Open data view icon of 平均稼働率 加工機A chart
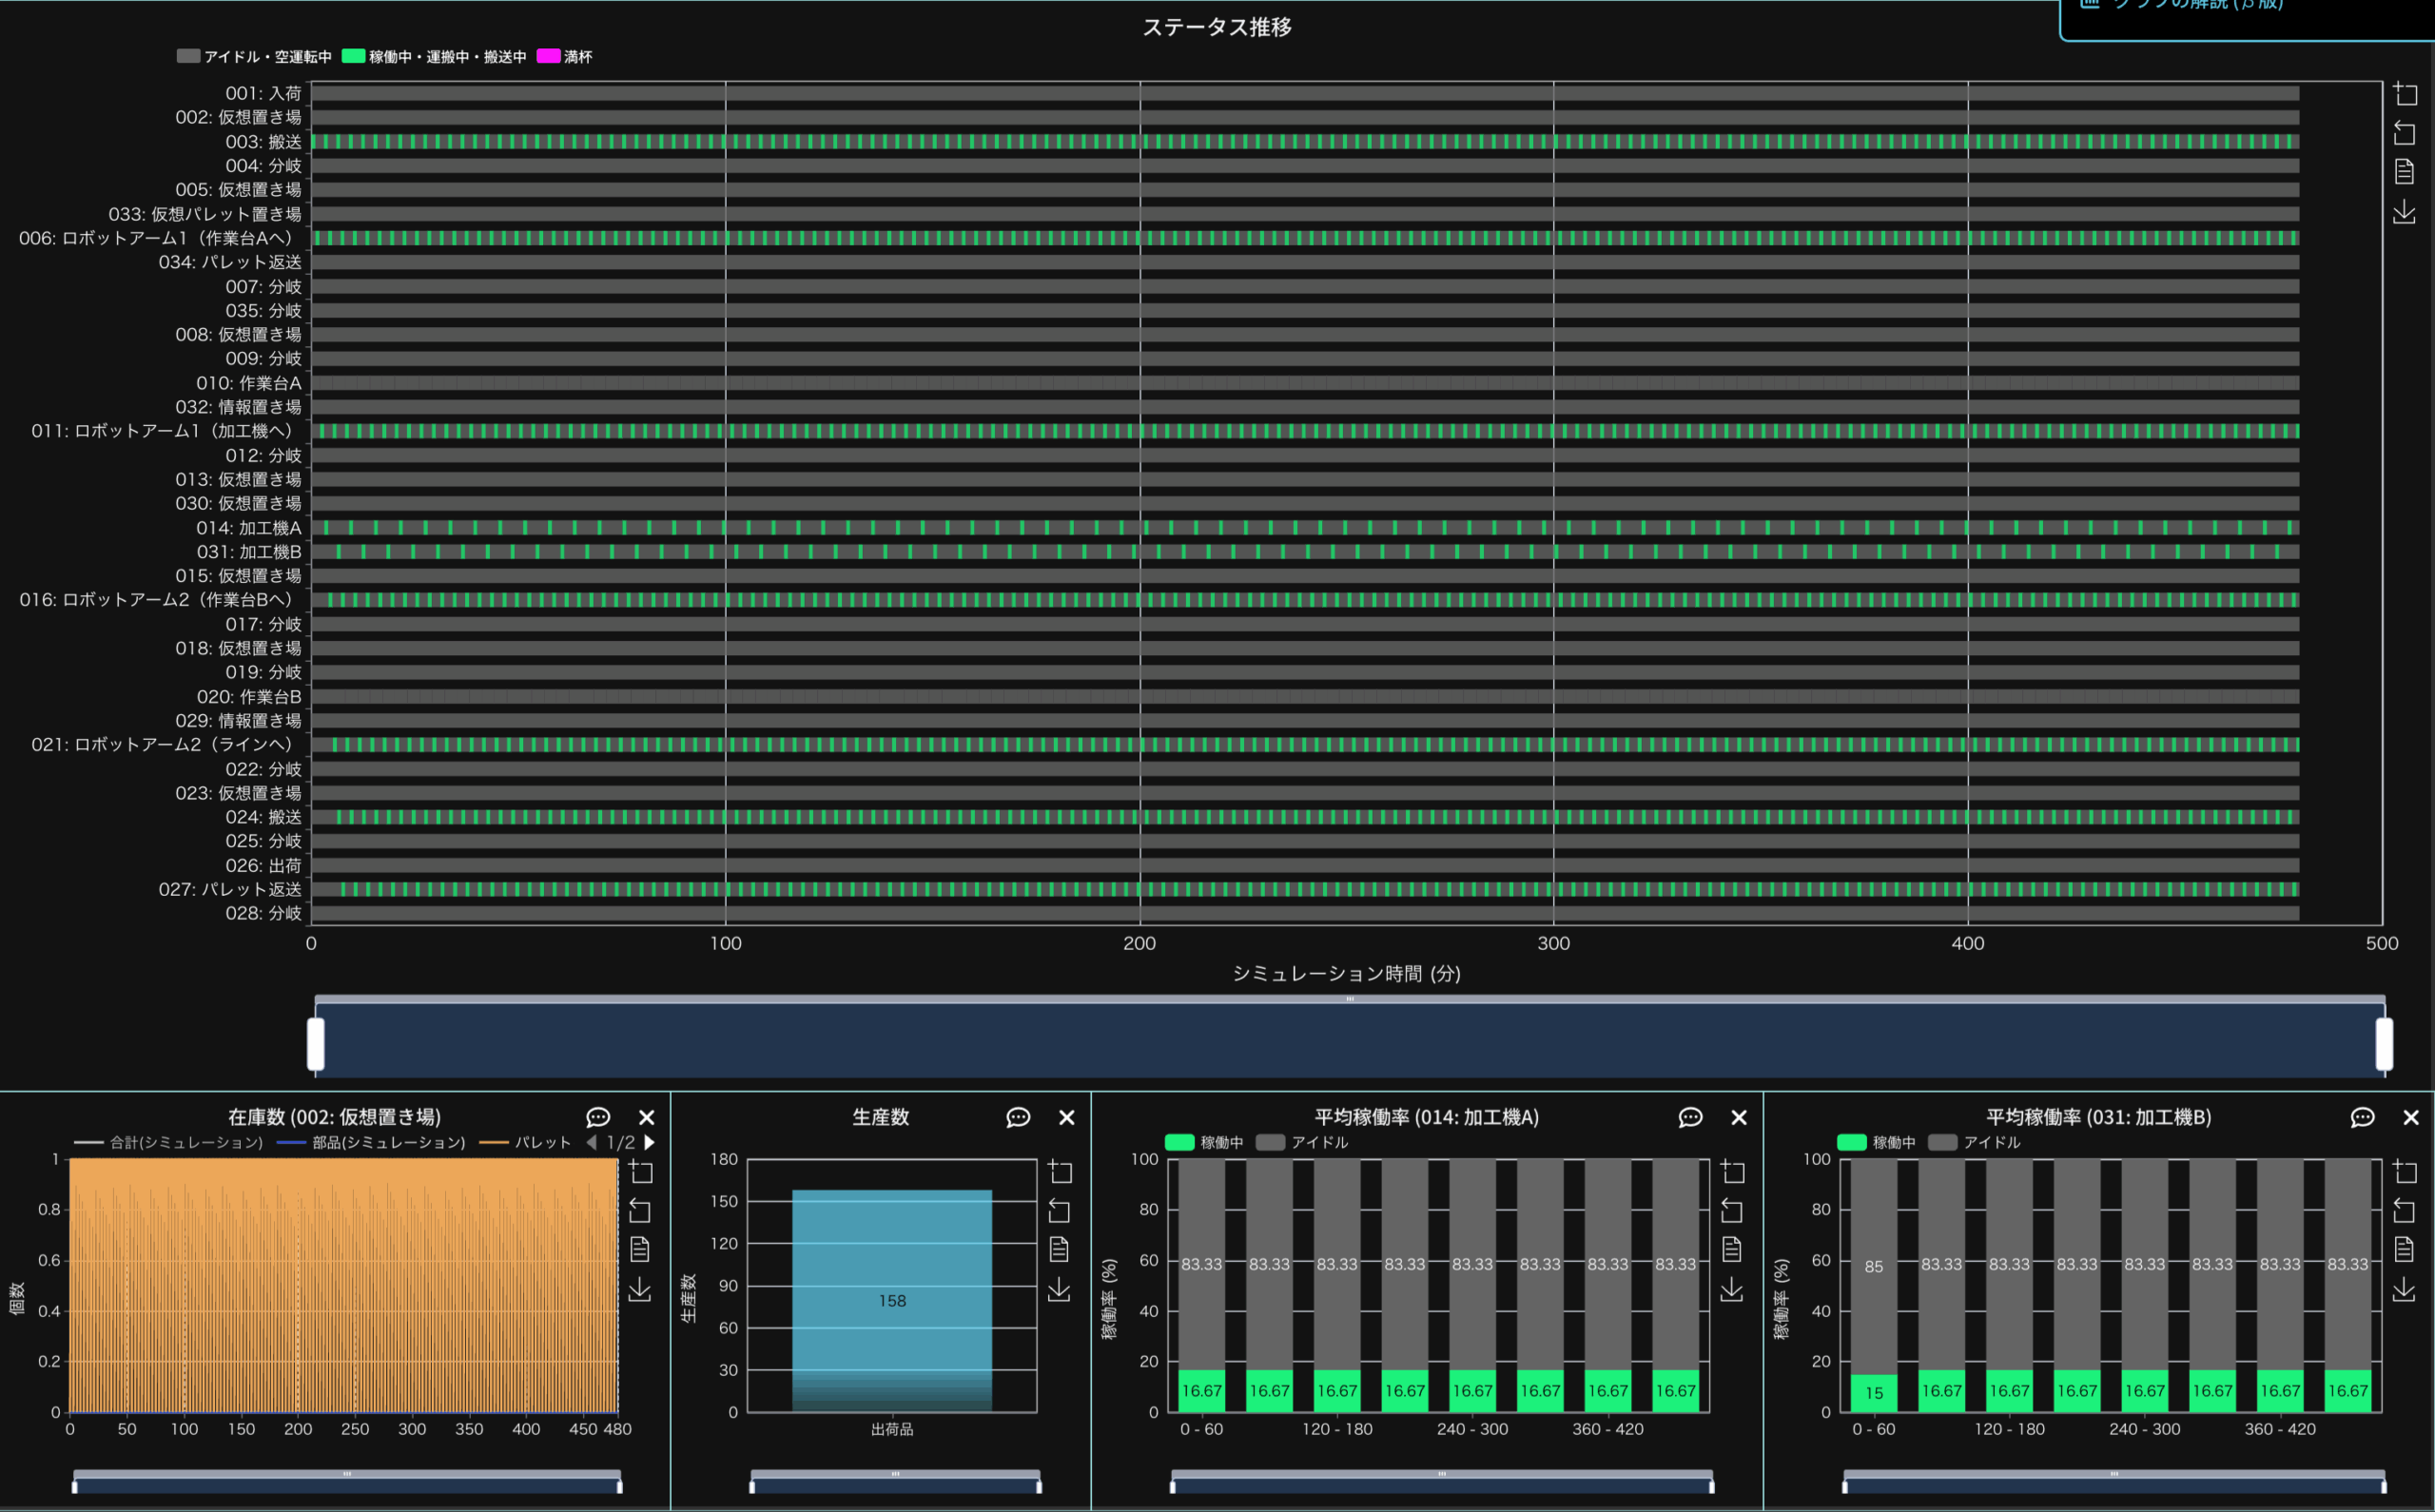 [x=1731, y=1249]
